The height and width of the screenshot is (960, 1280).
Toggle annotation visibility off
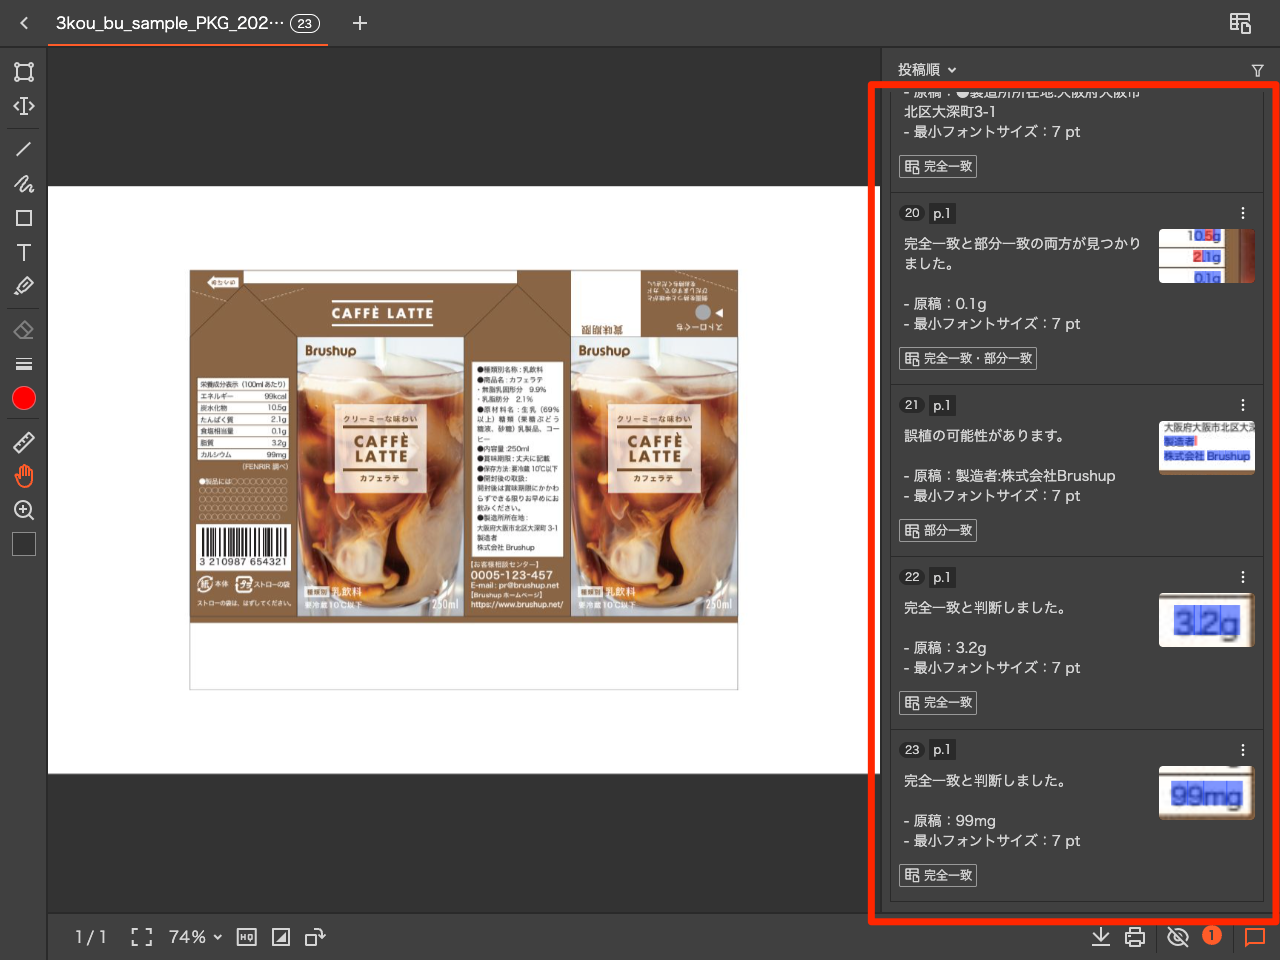pos(1178,937)
